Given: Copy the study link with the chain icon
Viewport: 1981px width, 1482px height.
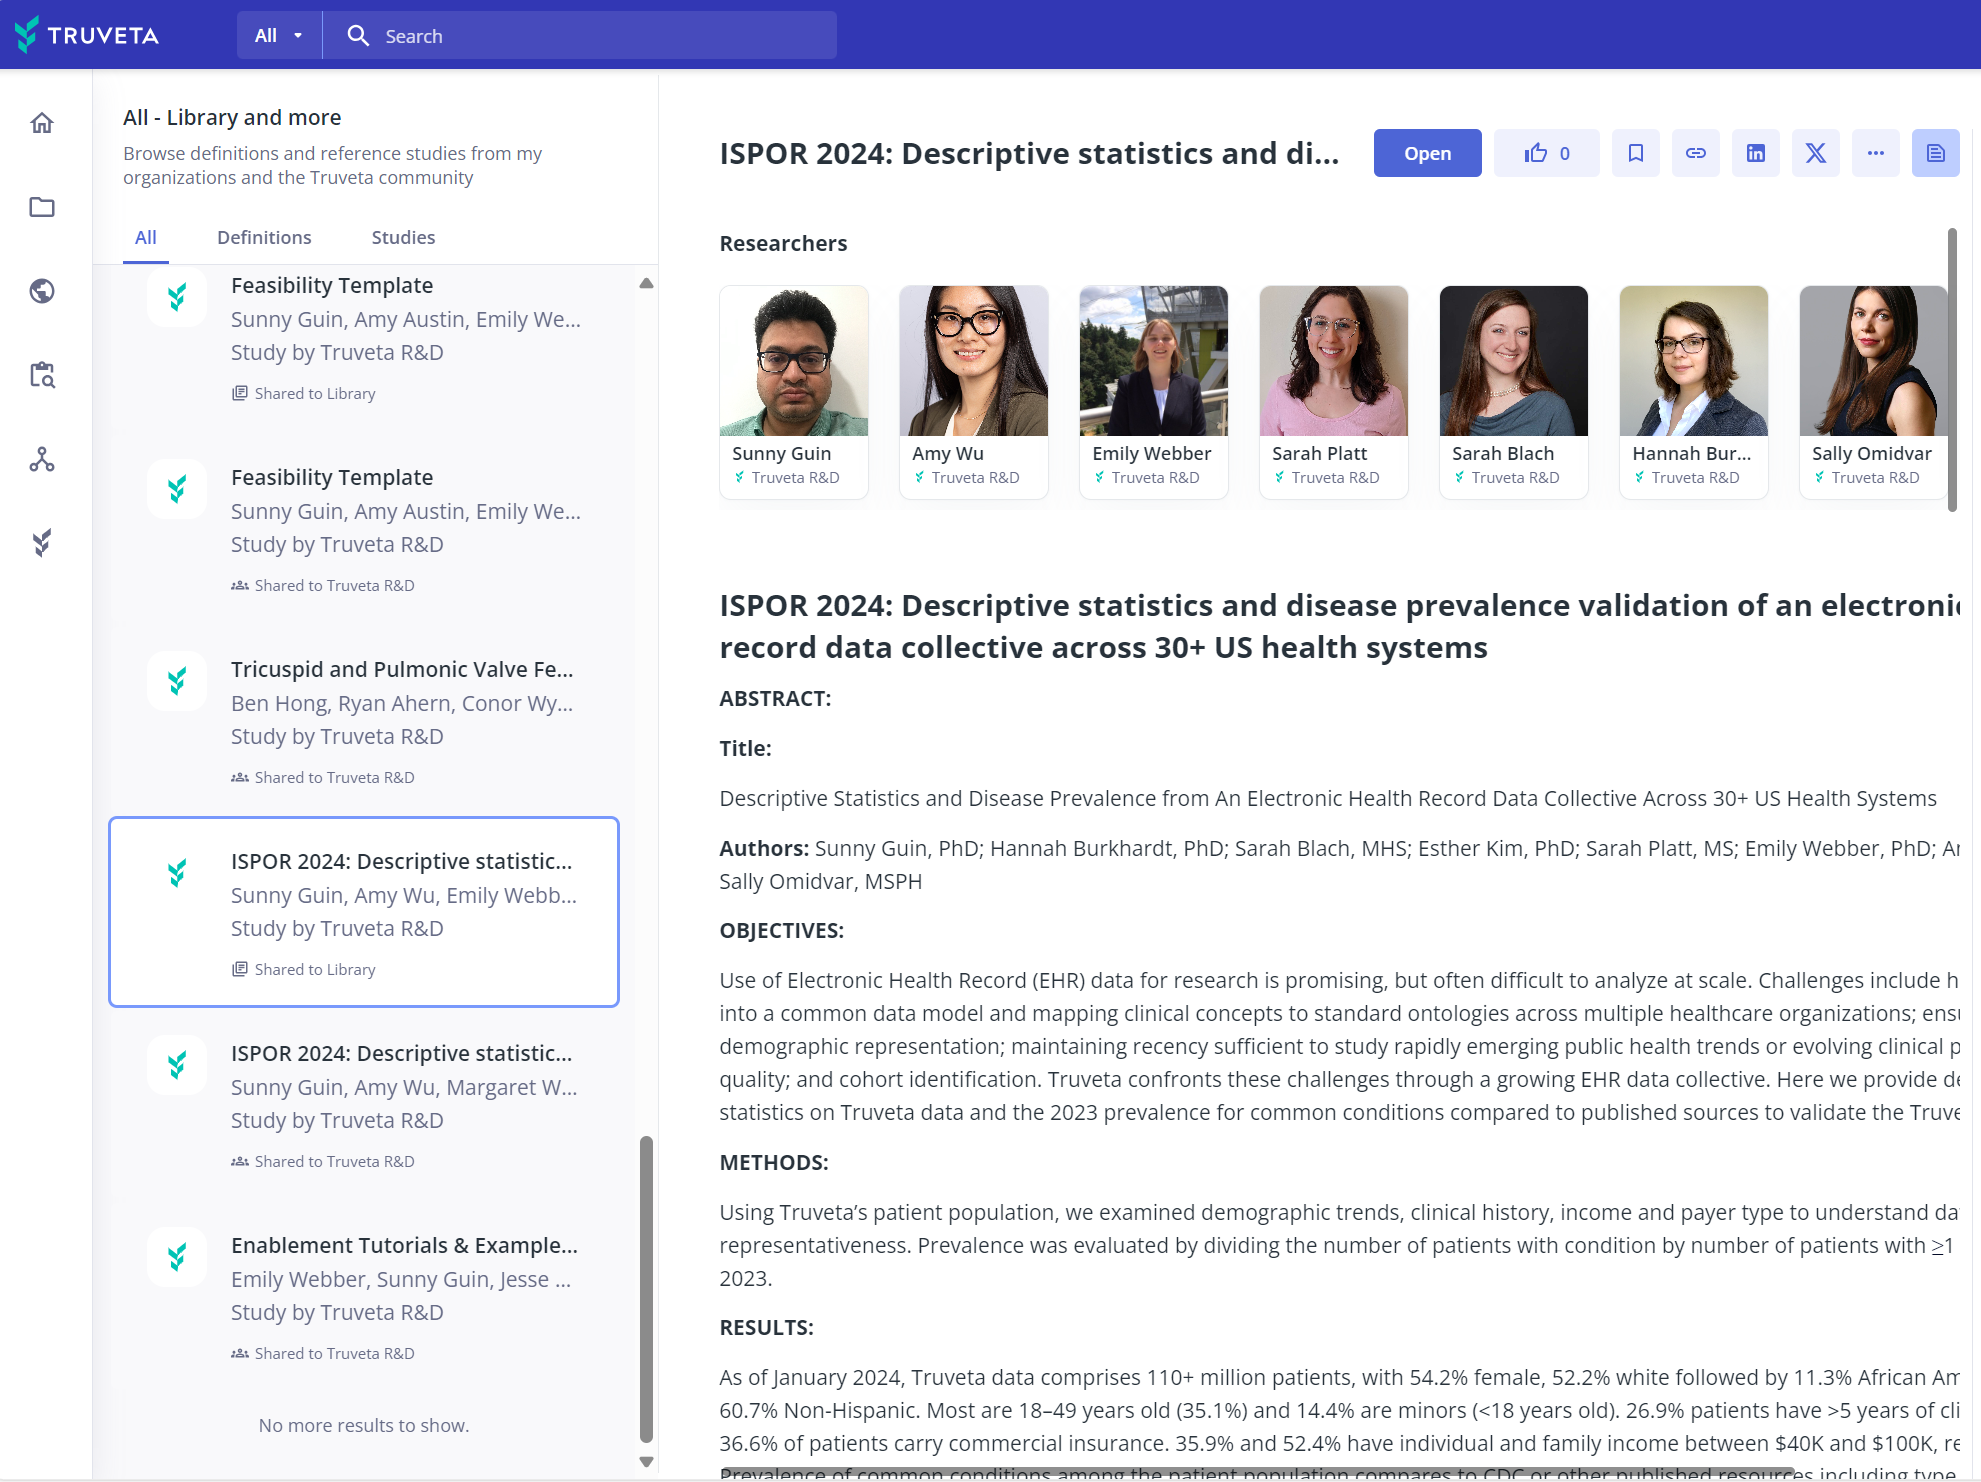Looking at the screenshot, I should 1696,153.
